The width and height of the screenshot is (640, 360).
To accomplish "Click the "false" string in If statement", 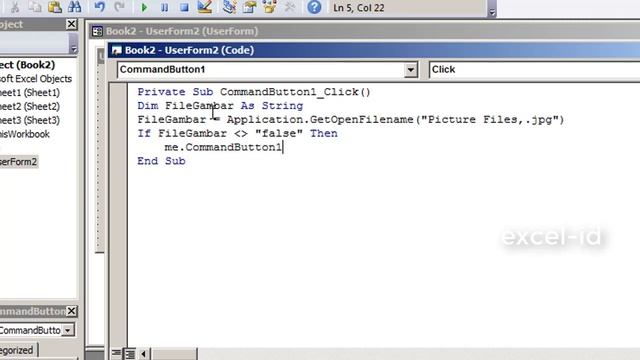I will tap(279, 133).
